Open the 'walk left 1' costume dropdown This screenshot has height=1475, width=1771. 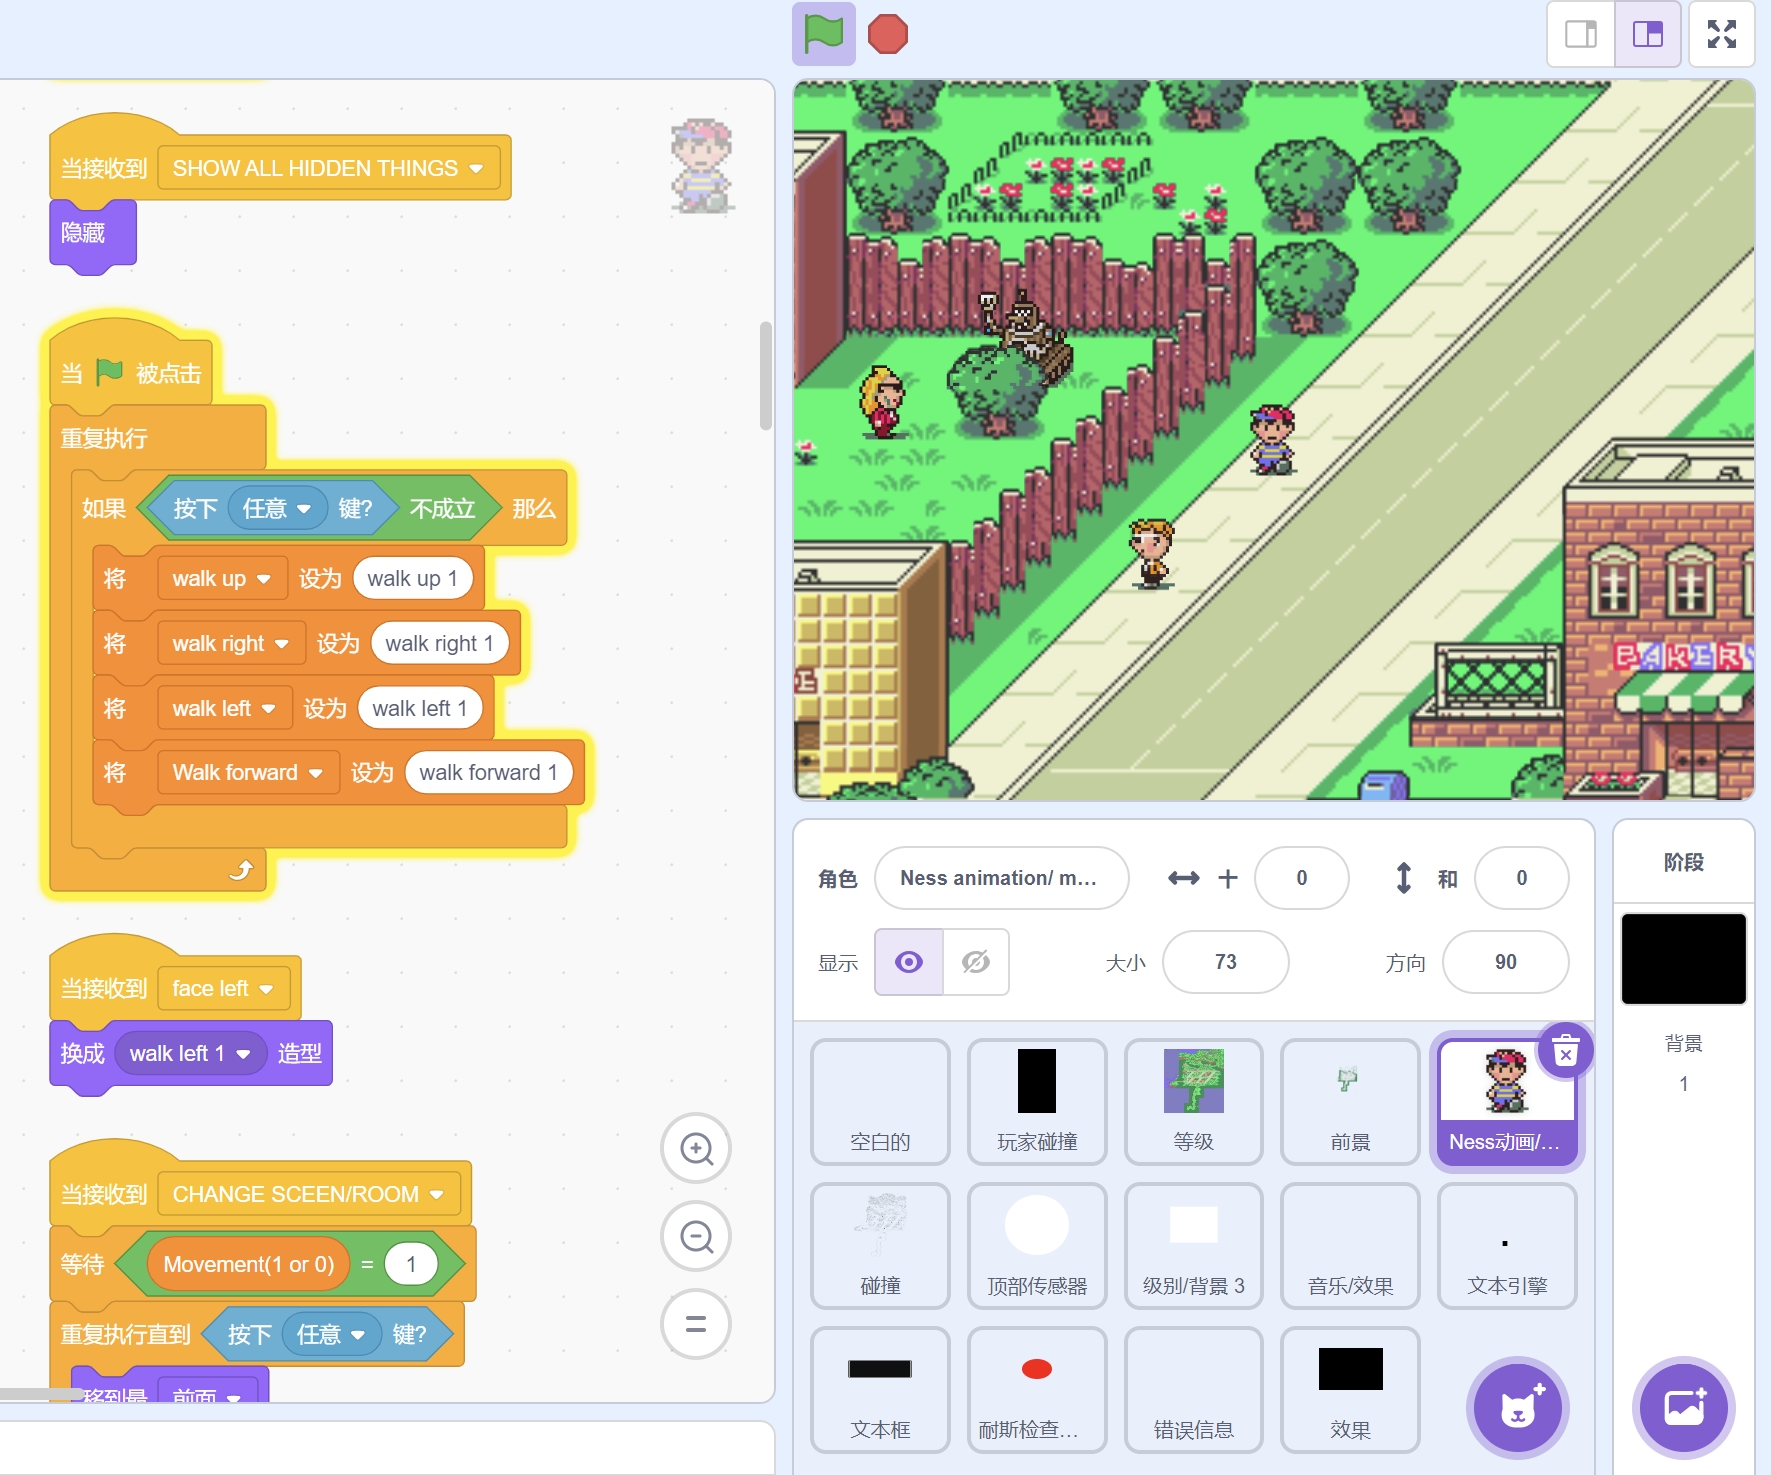(243, 1054)
